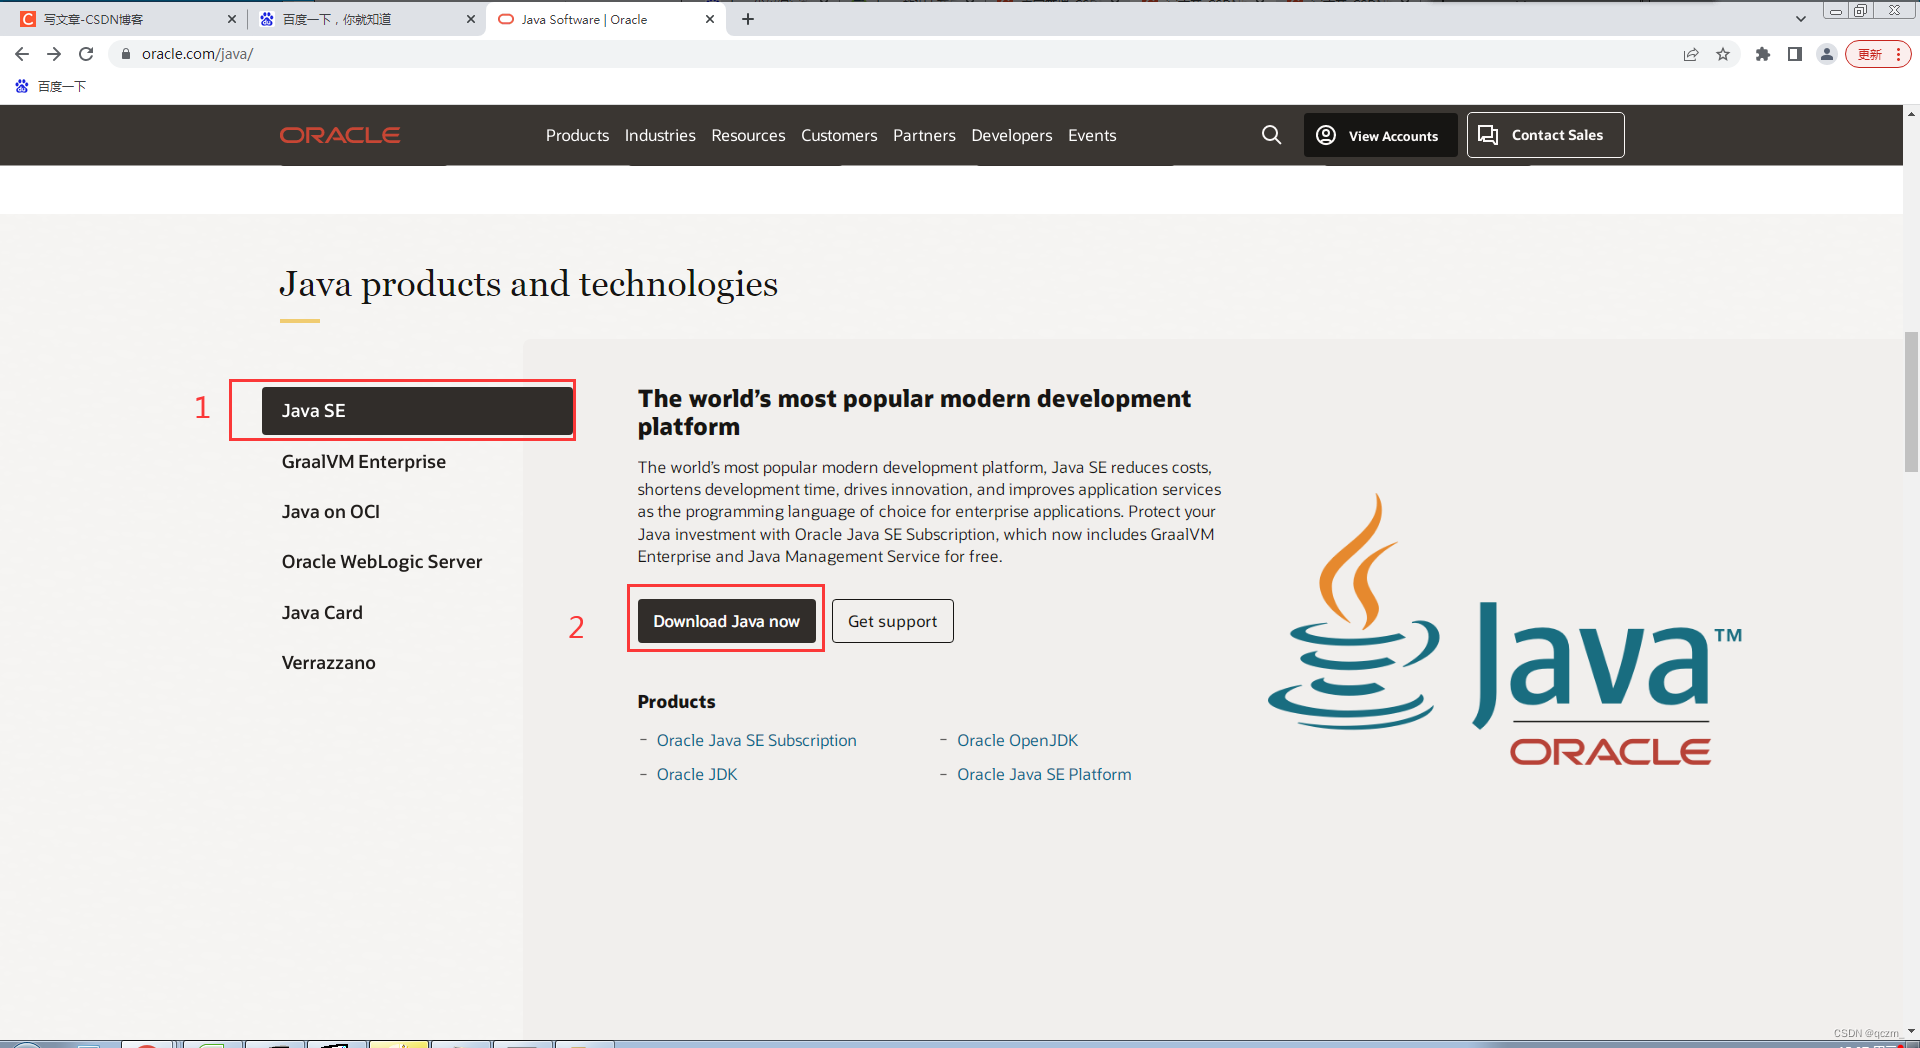Open the Resources menu
The image size is (1920, 1048).
[x=748, y=135]
